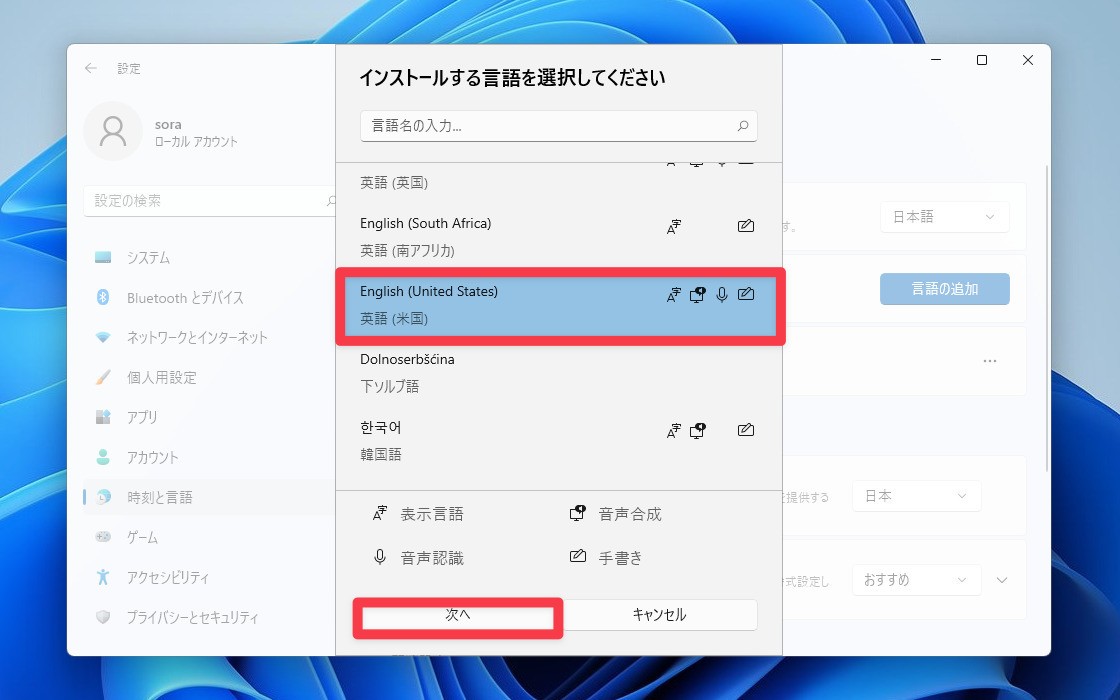The width and height of the screenshot is (1120, 700).
Task: Click the microphone icon for English (United States)
Action: coord(722,294)
